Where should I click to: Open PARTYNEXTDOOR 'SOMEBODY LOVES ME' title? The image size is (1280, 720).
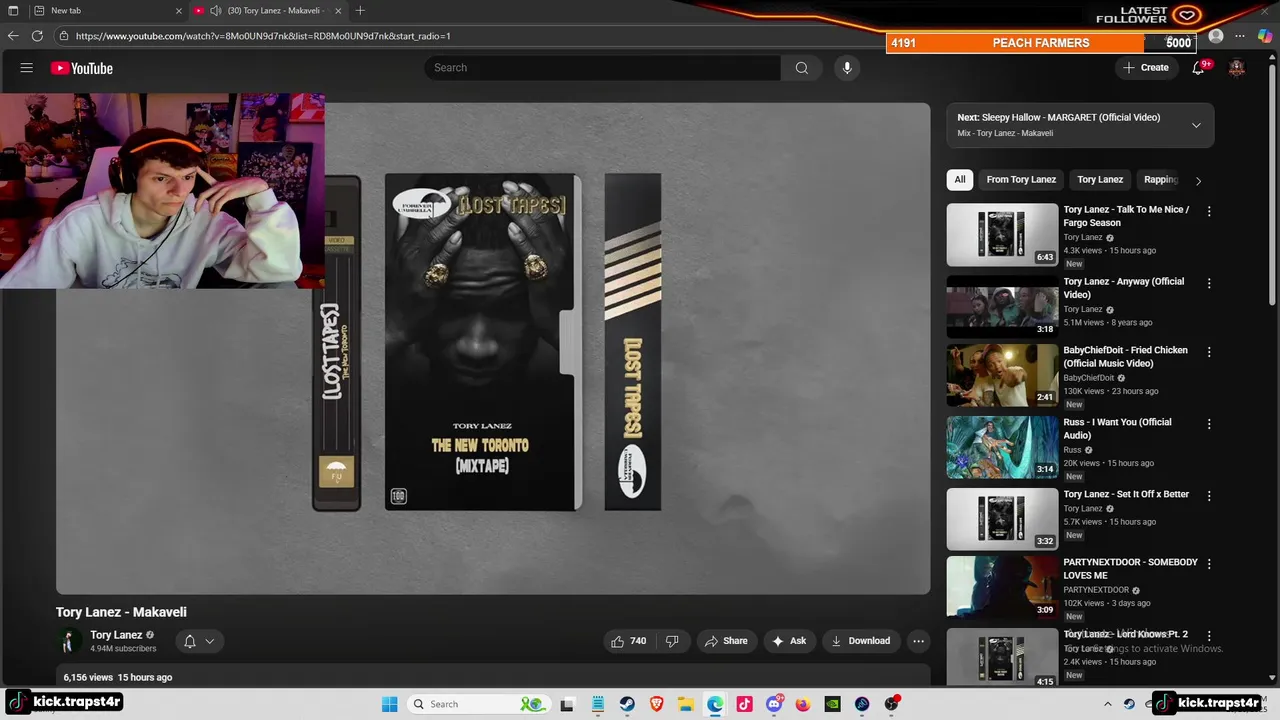[x=1130, y=568]
